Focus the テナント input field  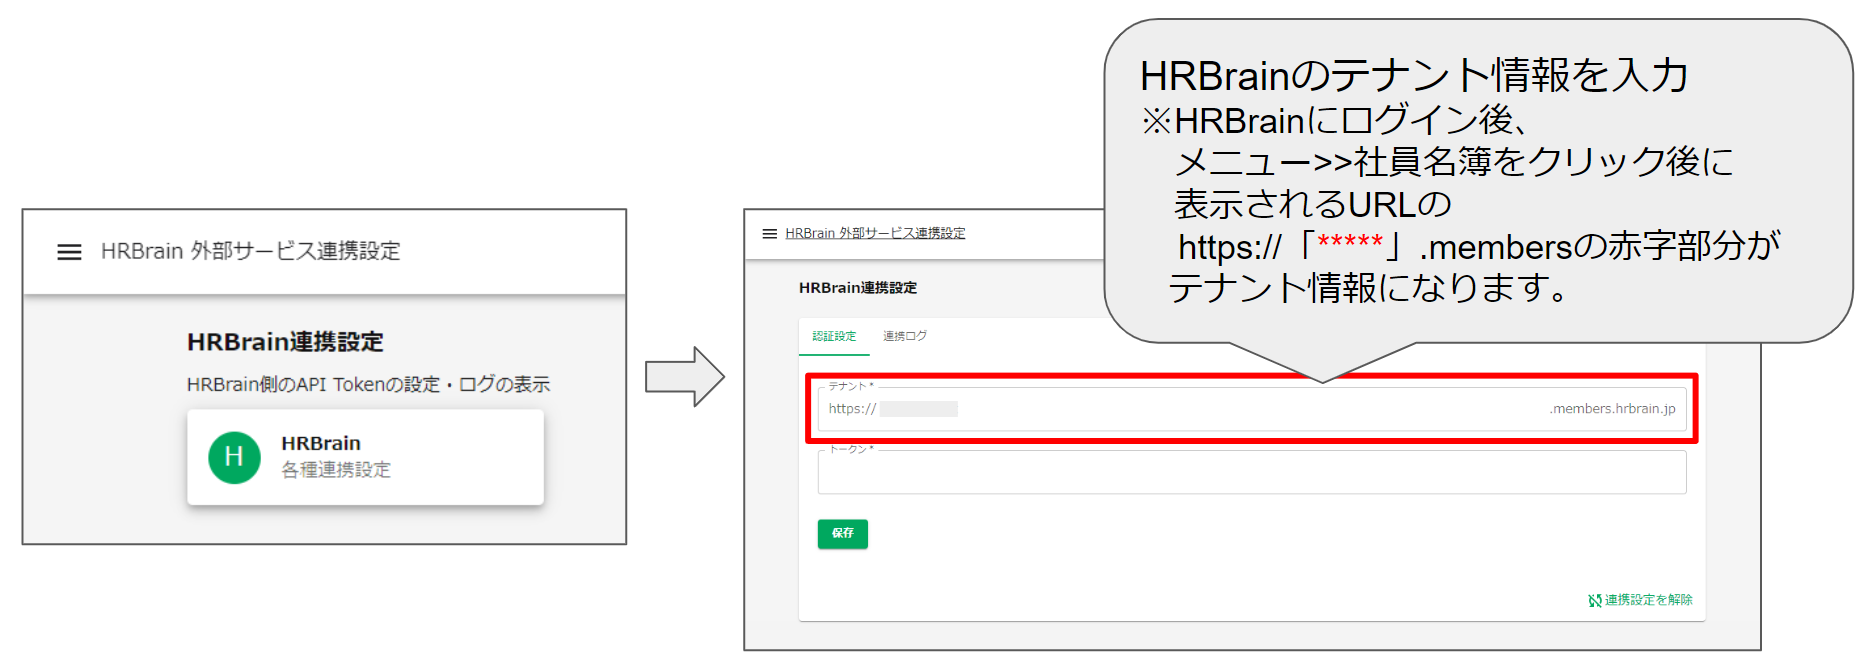click(1251, 409)
